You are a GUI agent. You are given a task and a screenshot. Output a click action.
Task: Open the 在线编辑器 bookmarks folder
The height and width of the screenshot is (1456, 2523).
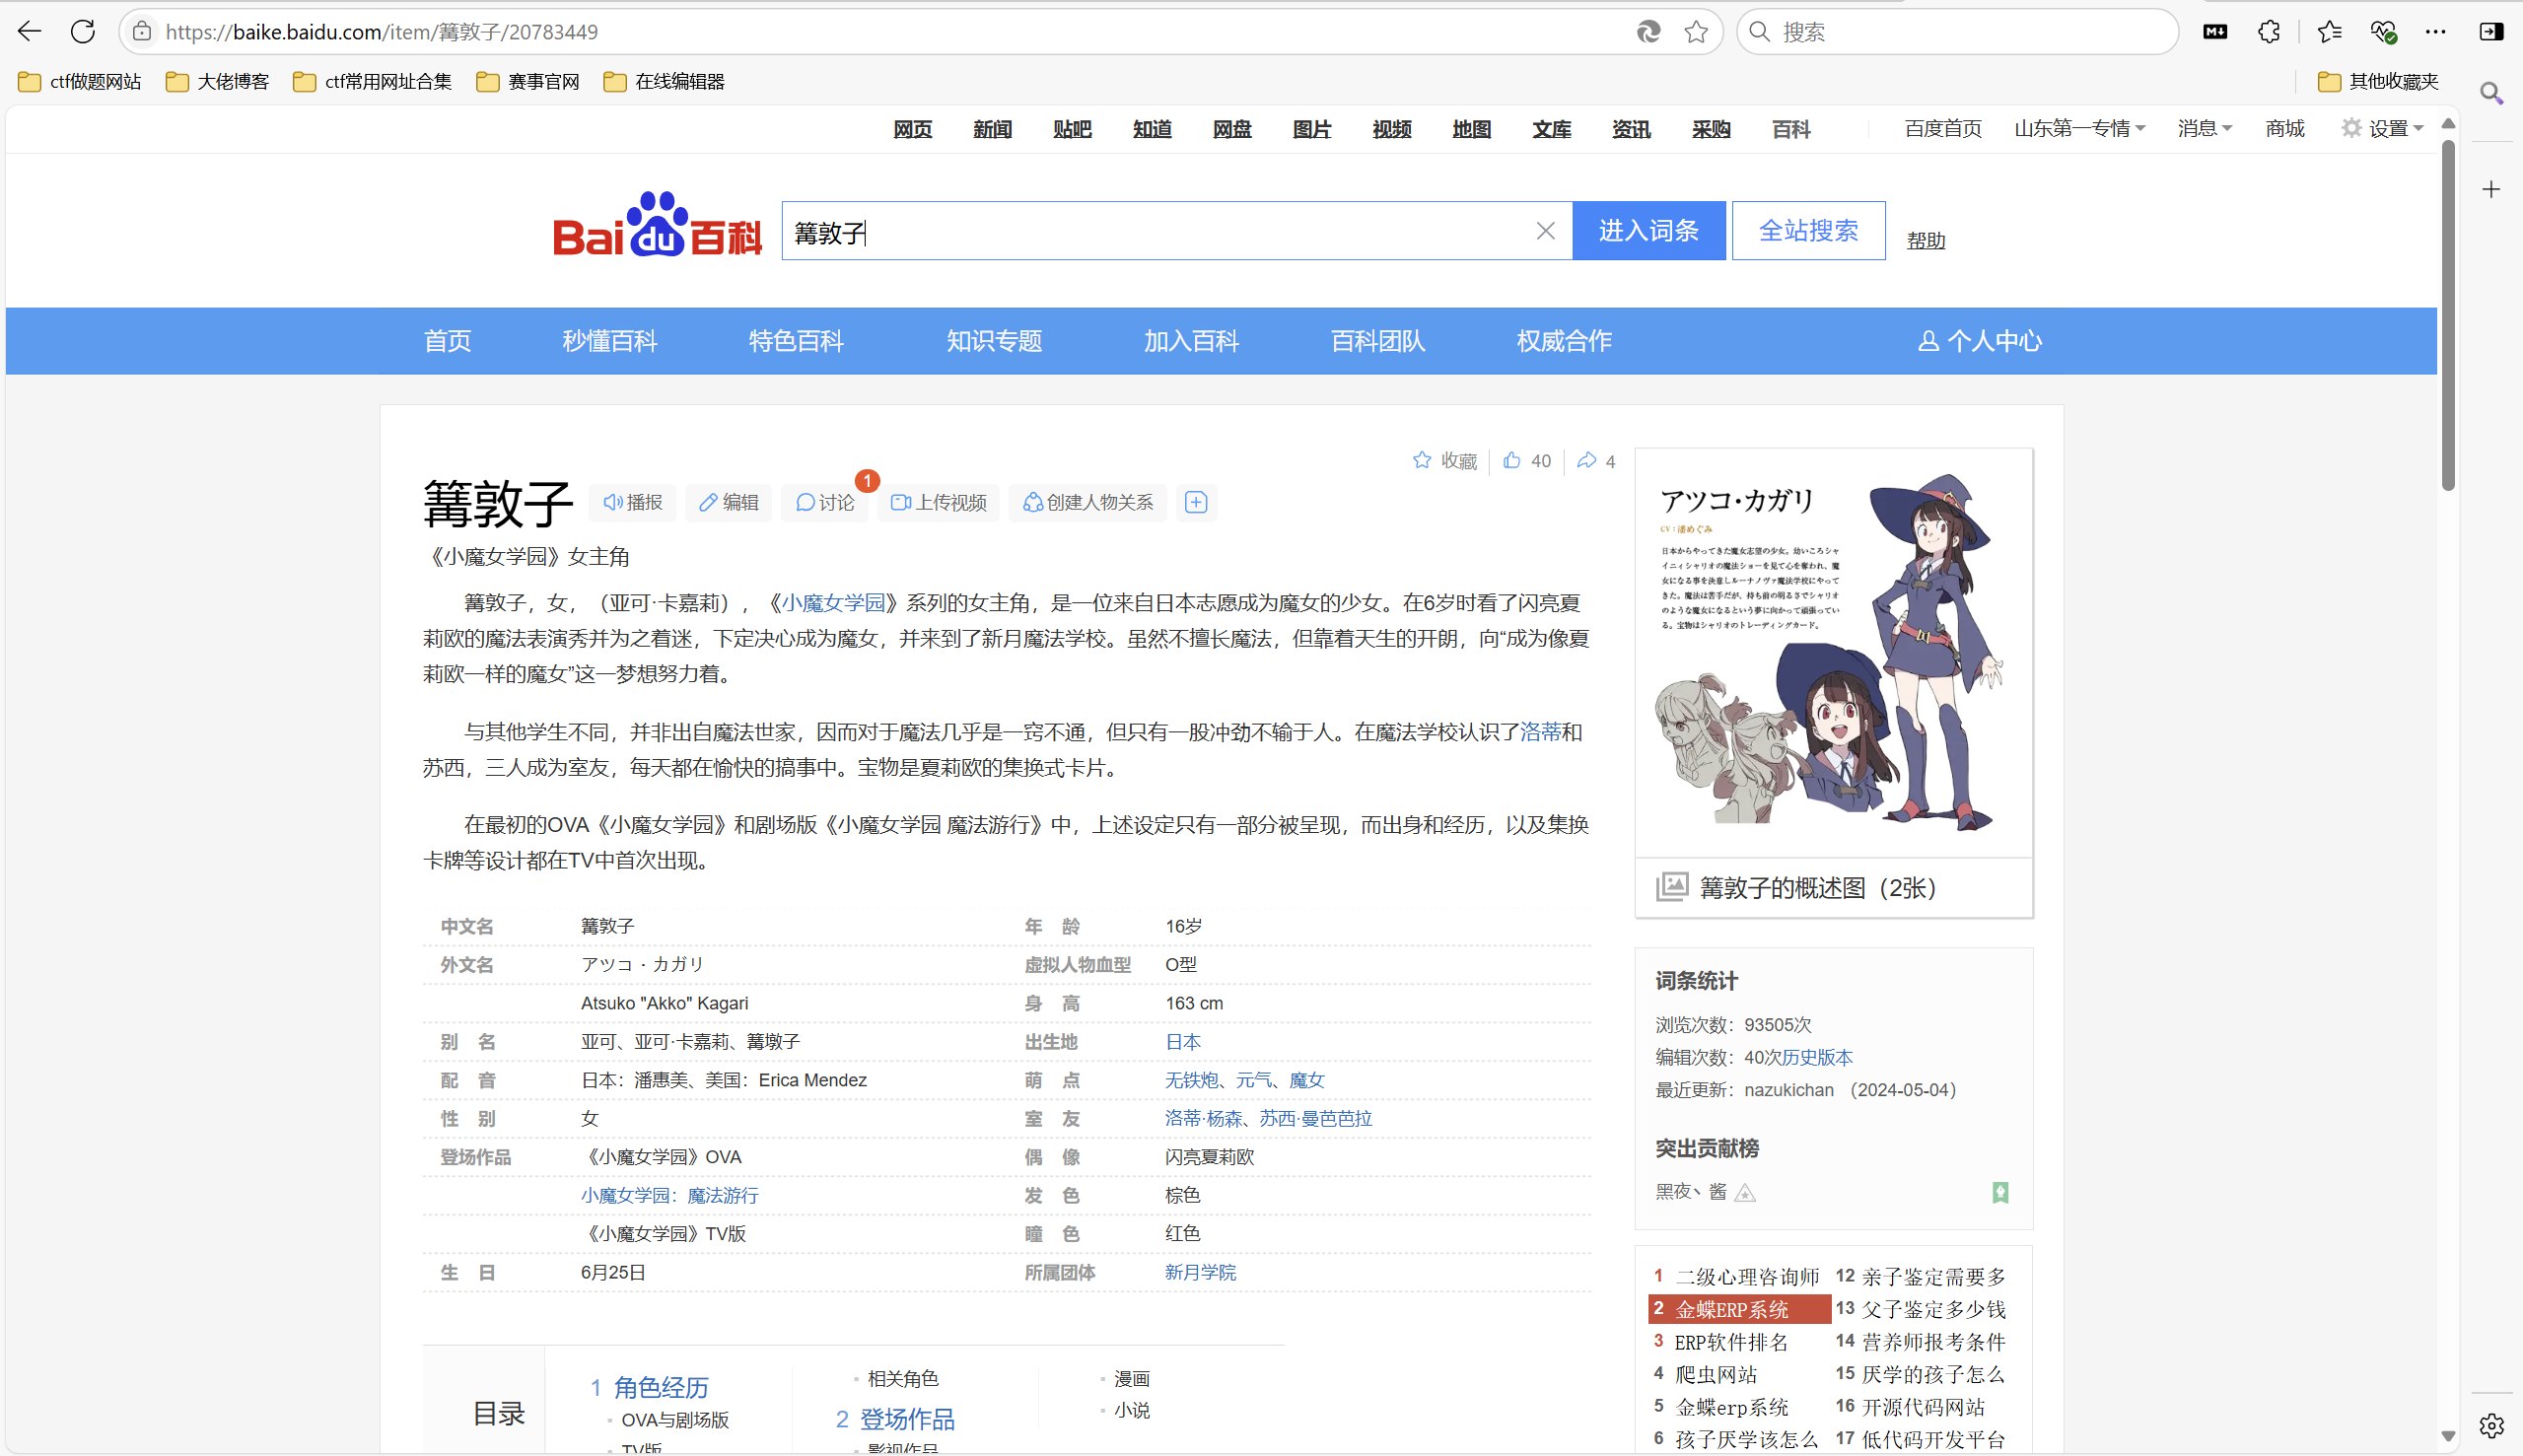tap(664, 82)
